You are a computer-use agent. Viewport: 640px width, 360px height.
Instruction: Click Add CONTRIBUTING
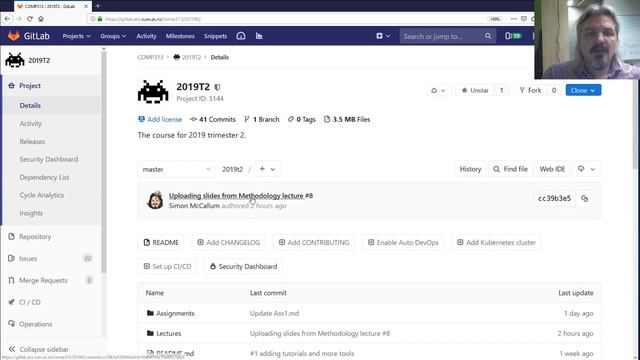pos(314,242)
